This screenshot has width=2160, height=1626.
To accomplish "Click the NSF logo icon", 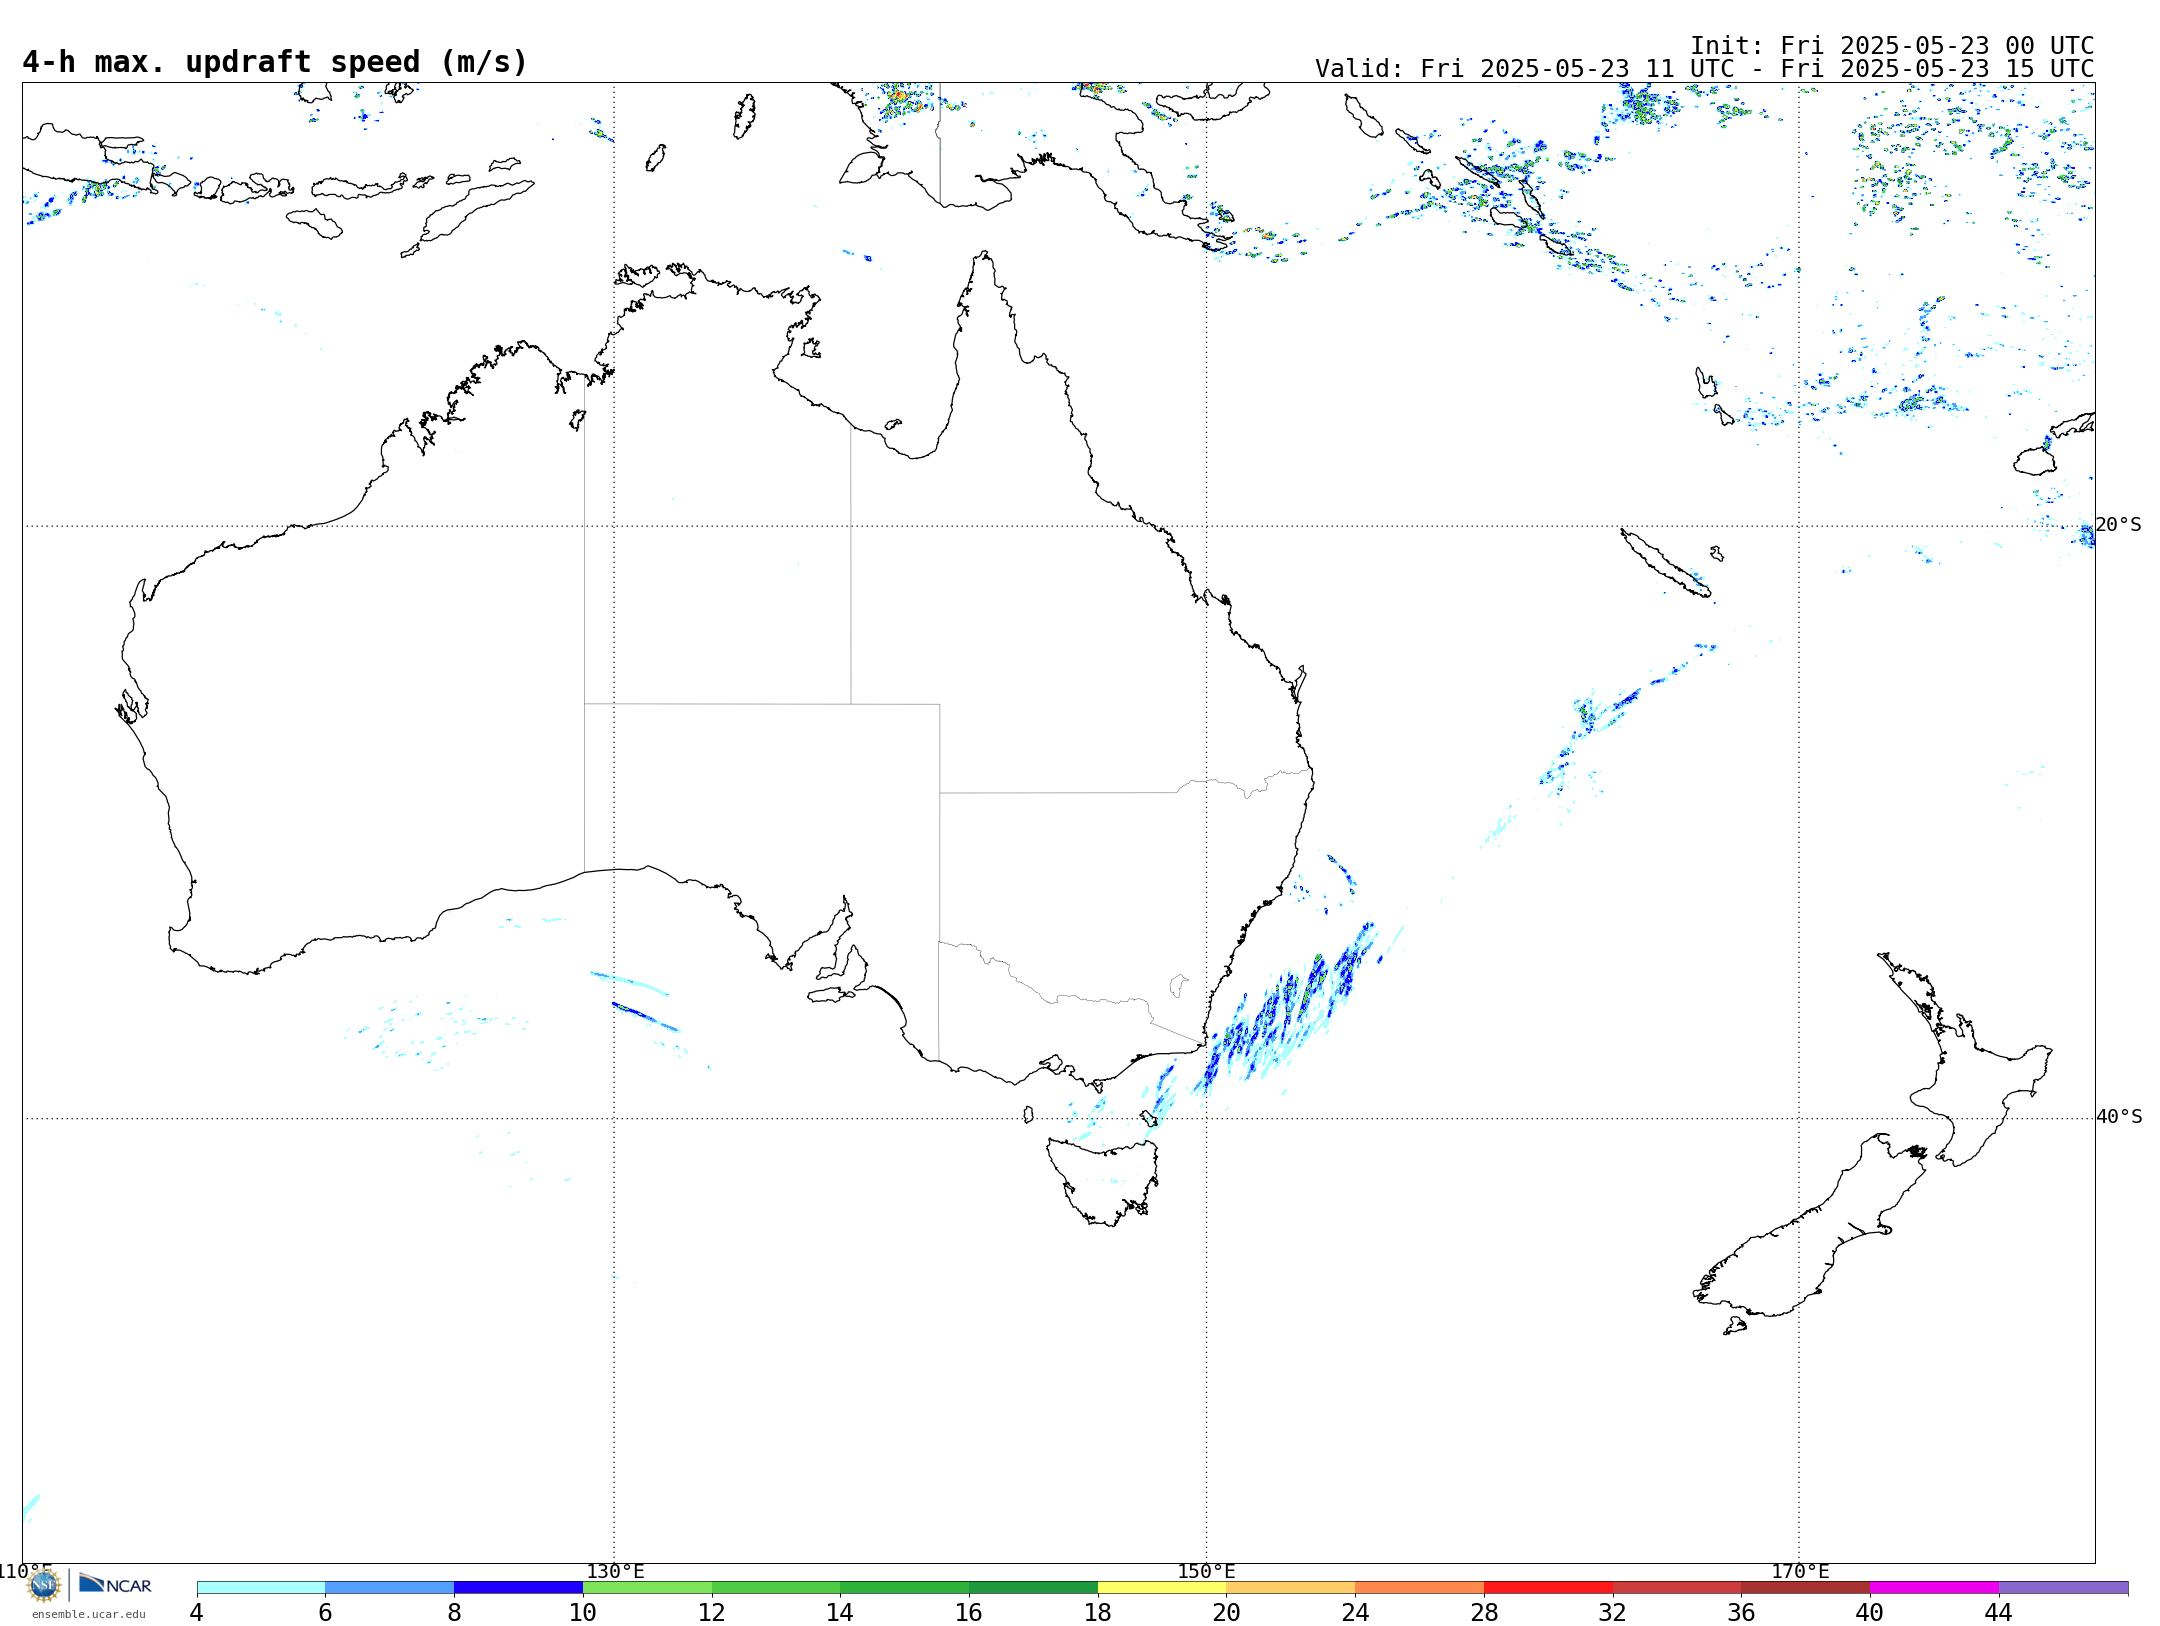I will (x=44, y=1585).
